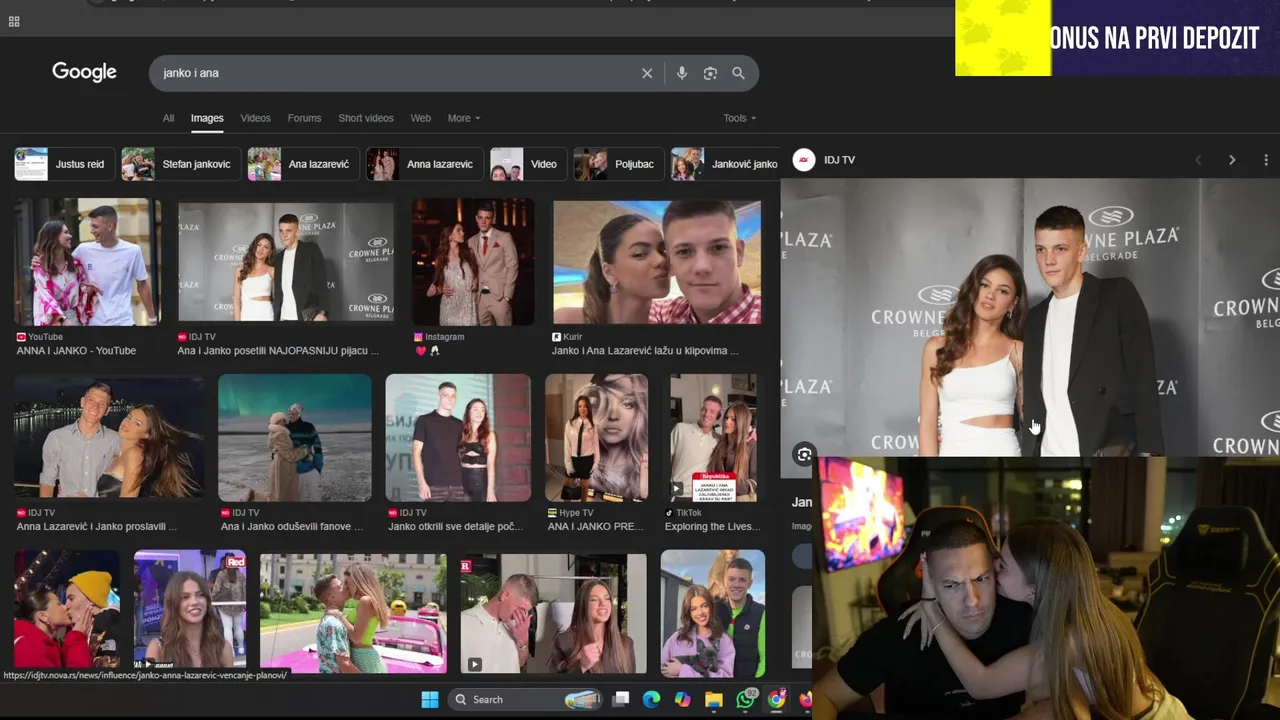Click the taskbar Search box
The image size is (1280, 720).
point(525,699)
